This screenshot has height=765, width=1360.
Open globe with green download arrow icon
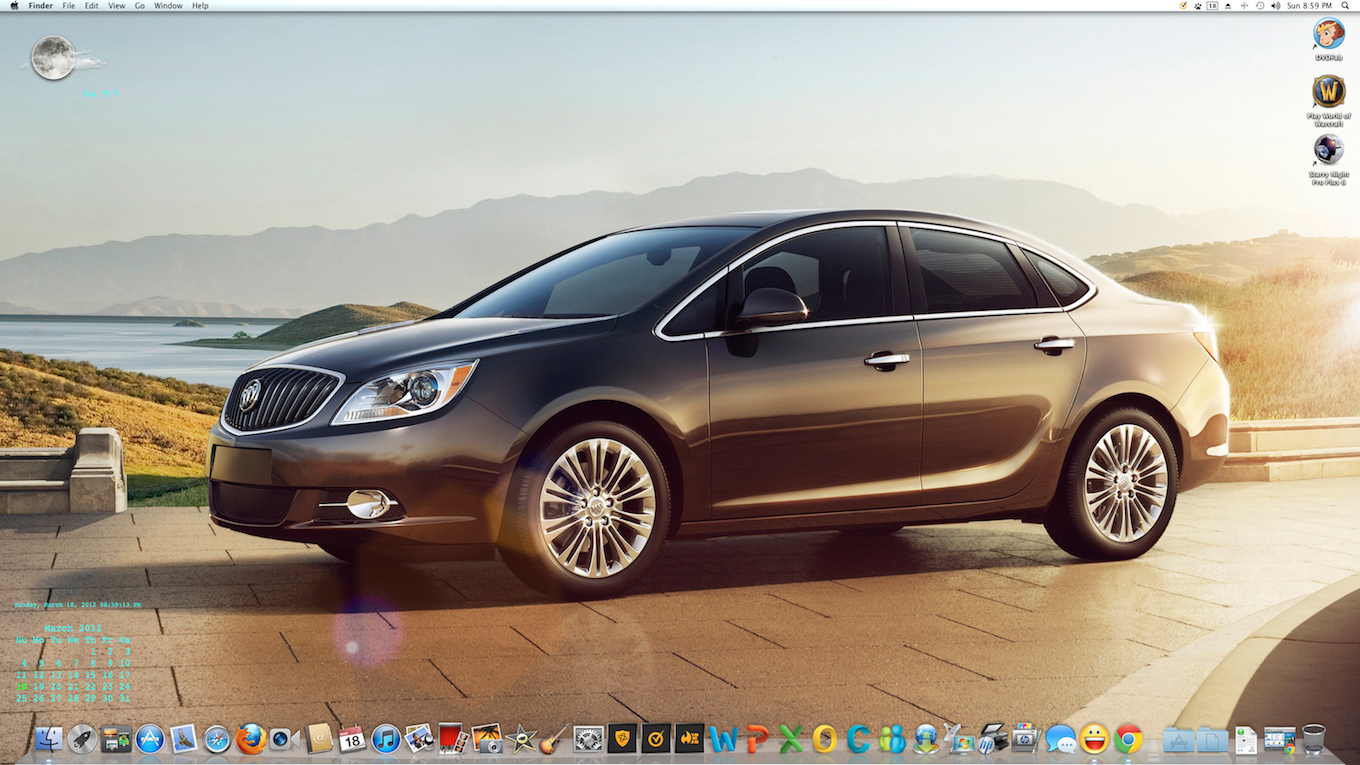click(x=926, y=739)
